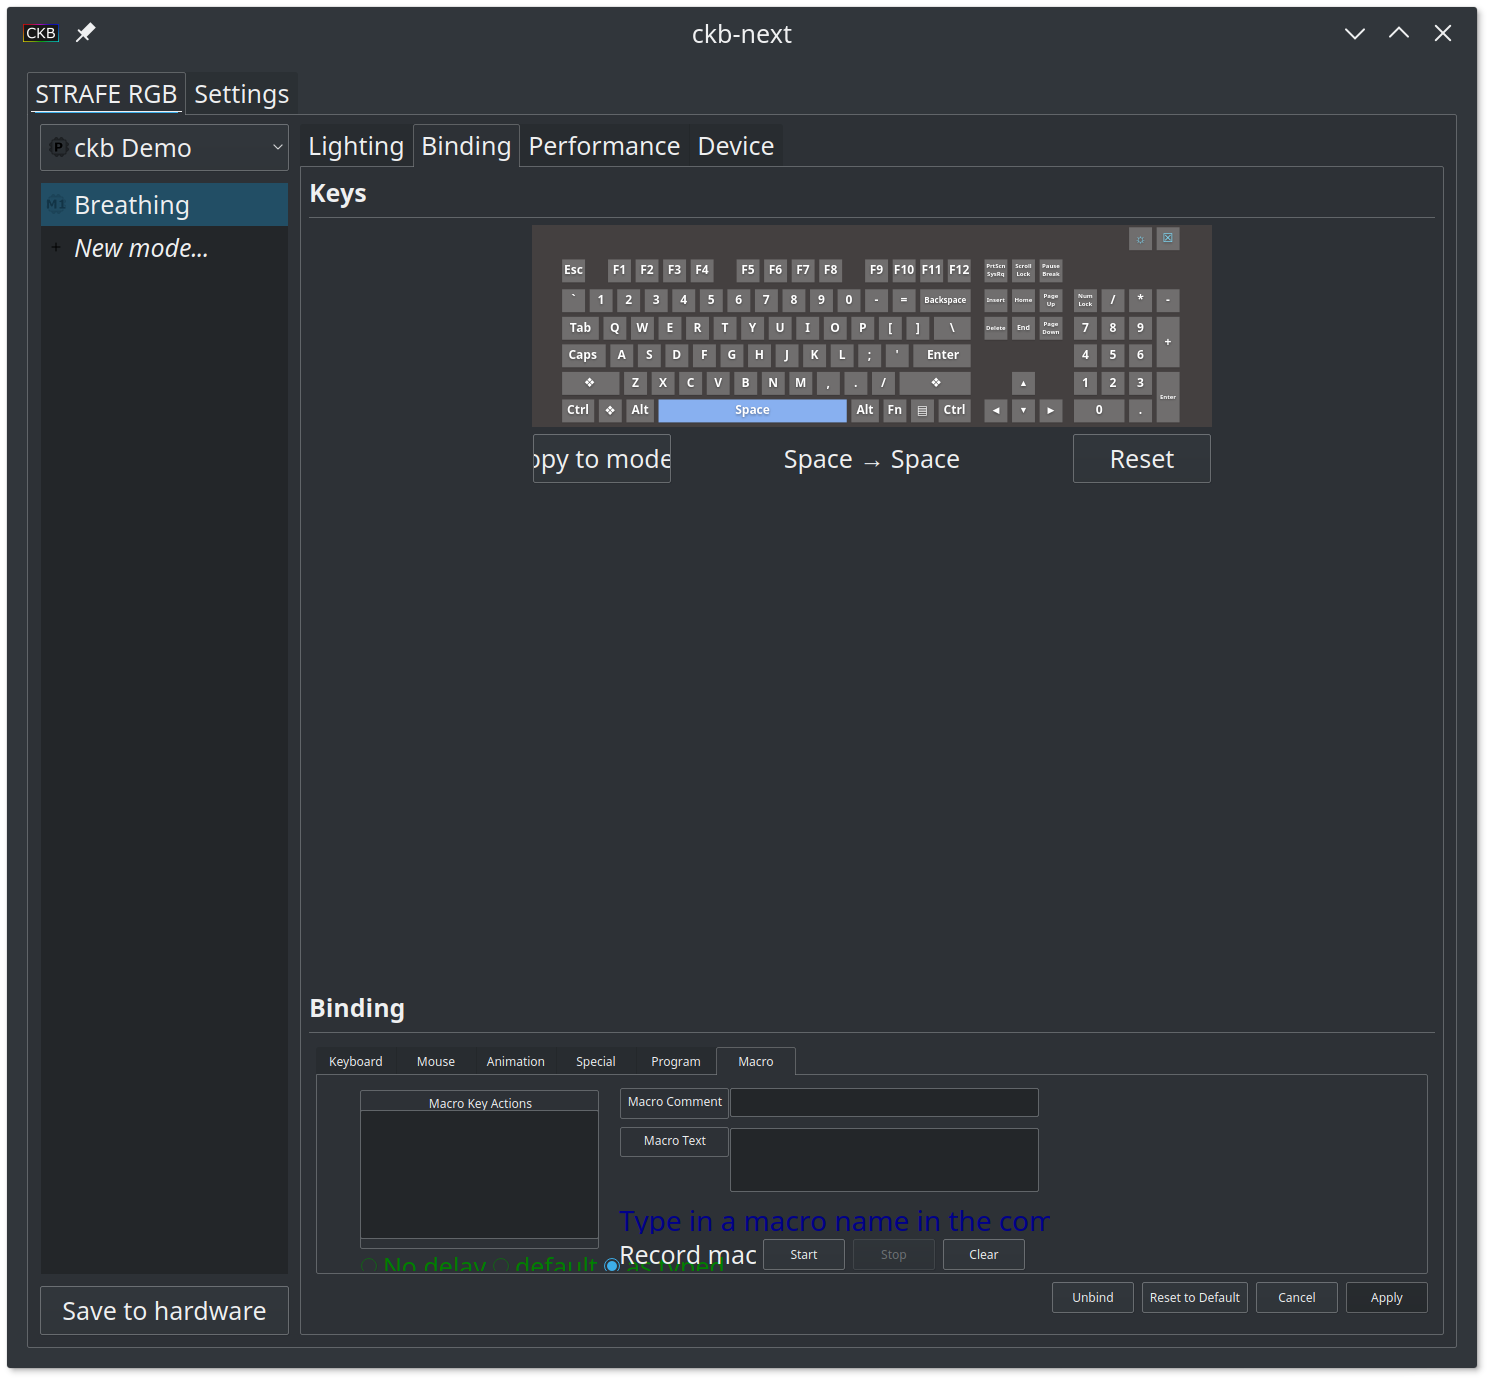
Task: Click the Unbind button
Action: pyautogui.click(x=1093, y=1298)
